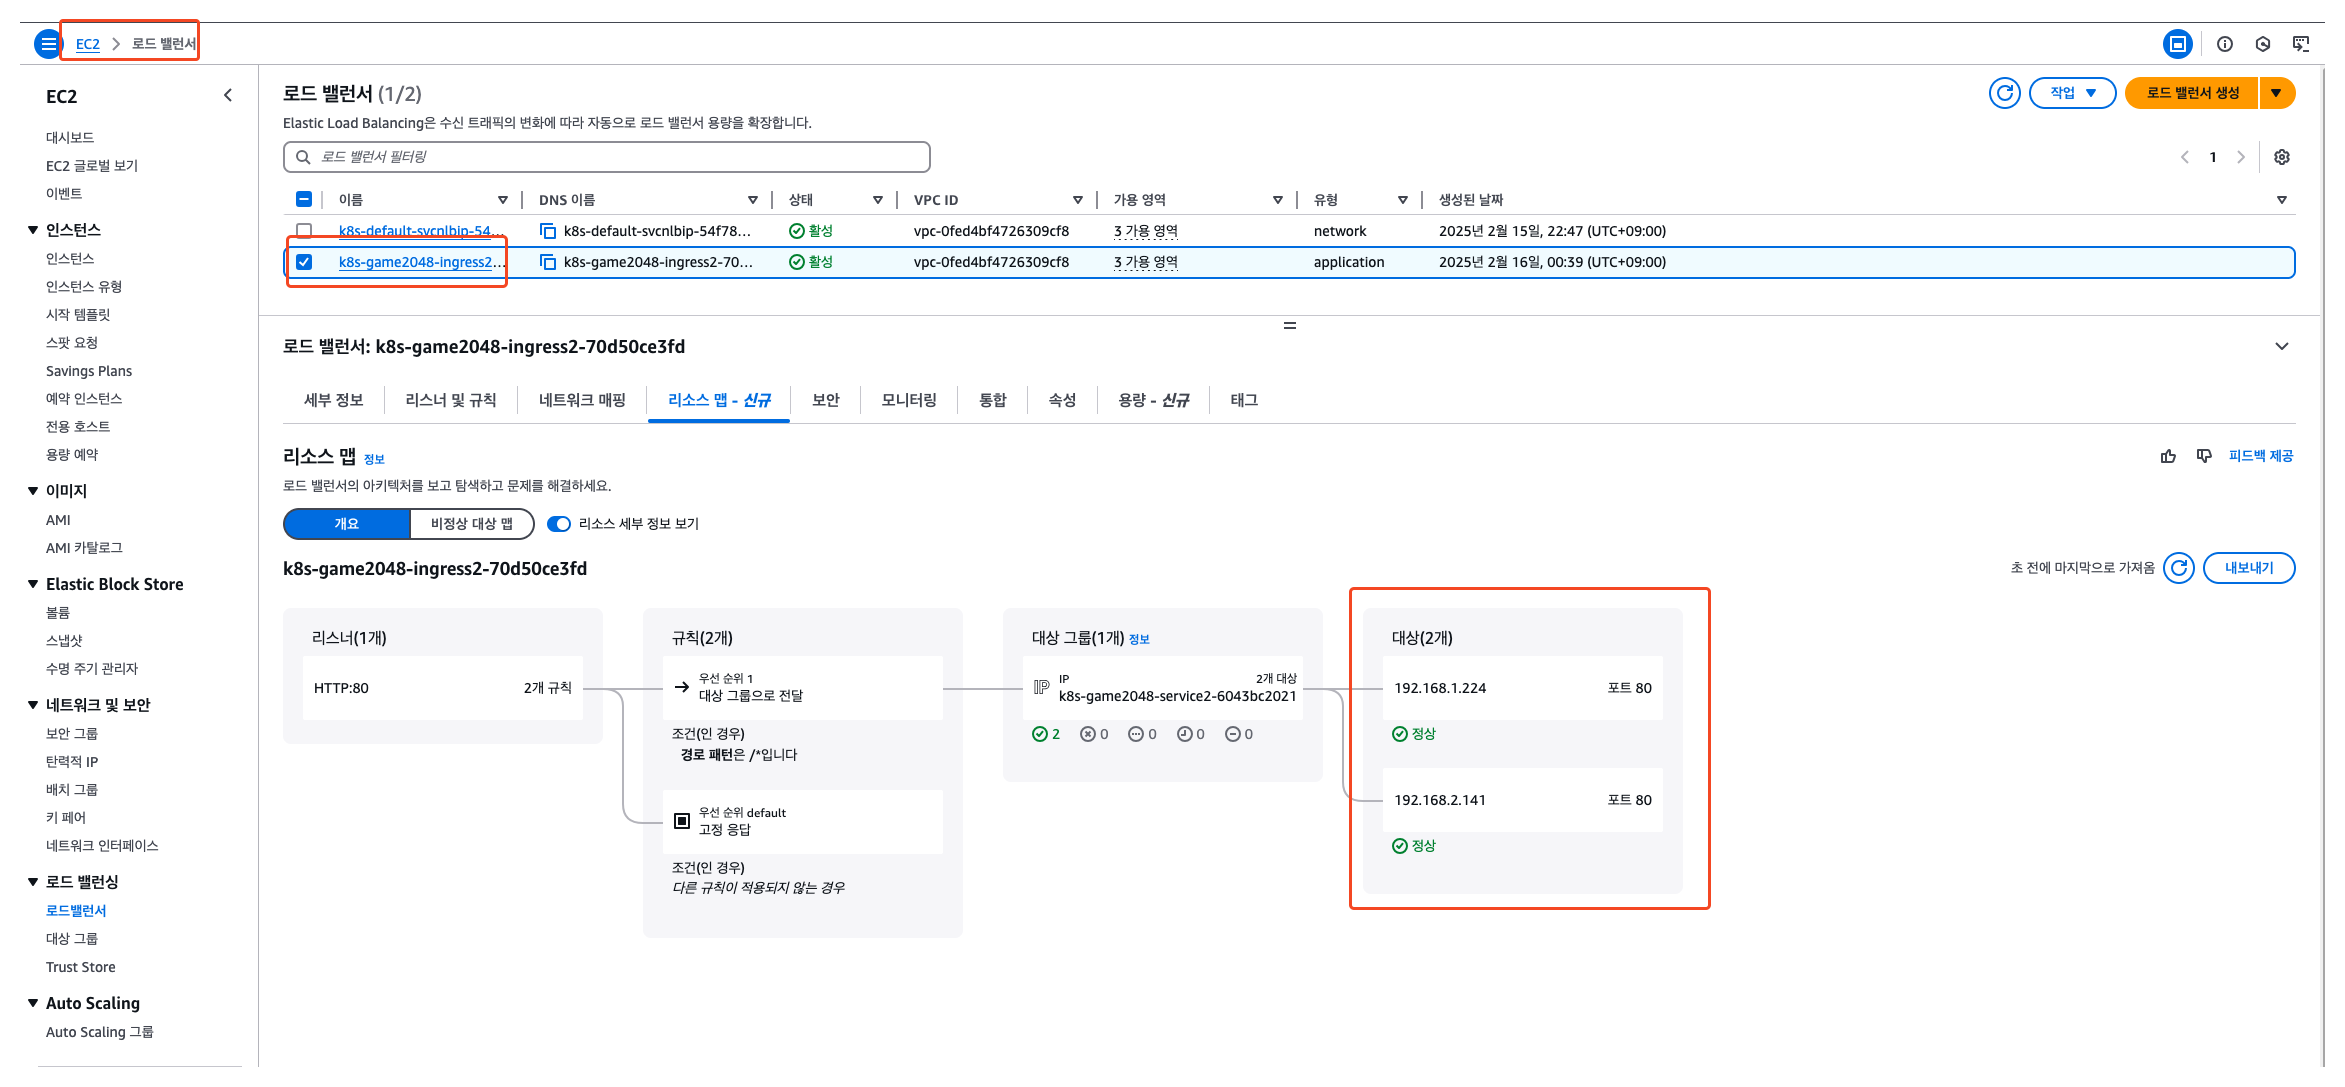Toggle 리소스 세부 정보 보기 switch
Image resolution: width=2345 pixels, height=1087 pixels.
pos(559,524)
